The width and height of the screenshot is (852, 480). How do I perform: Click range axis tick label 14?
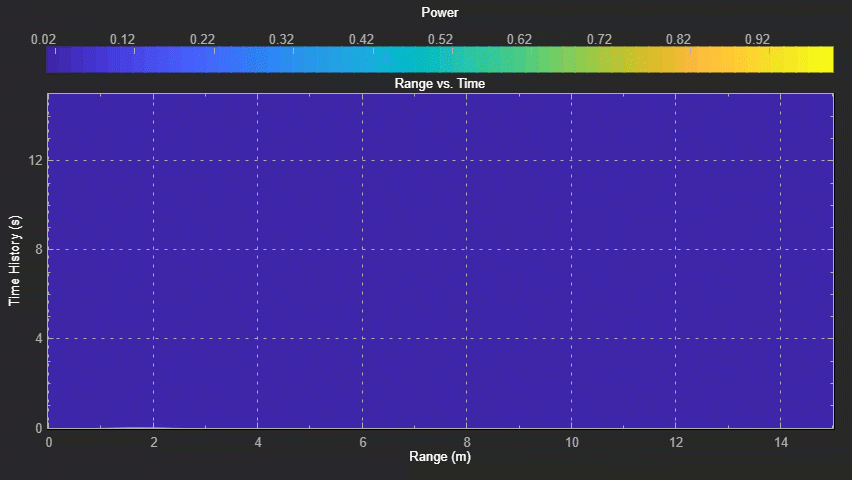coord(781,442)
